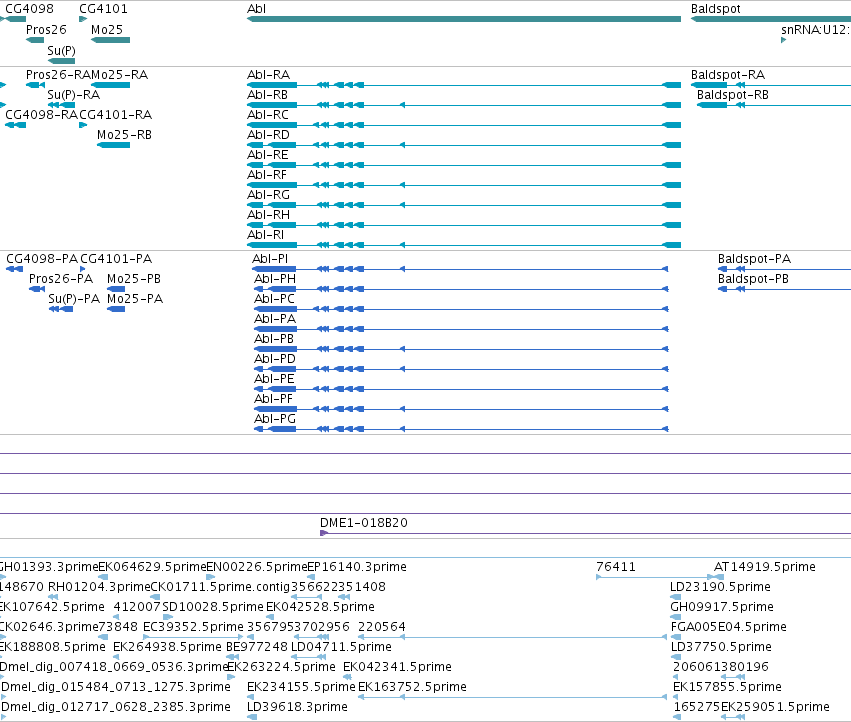
Task: Select the Mo25-RB transcript label
Action: click(124, 135)
